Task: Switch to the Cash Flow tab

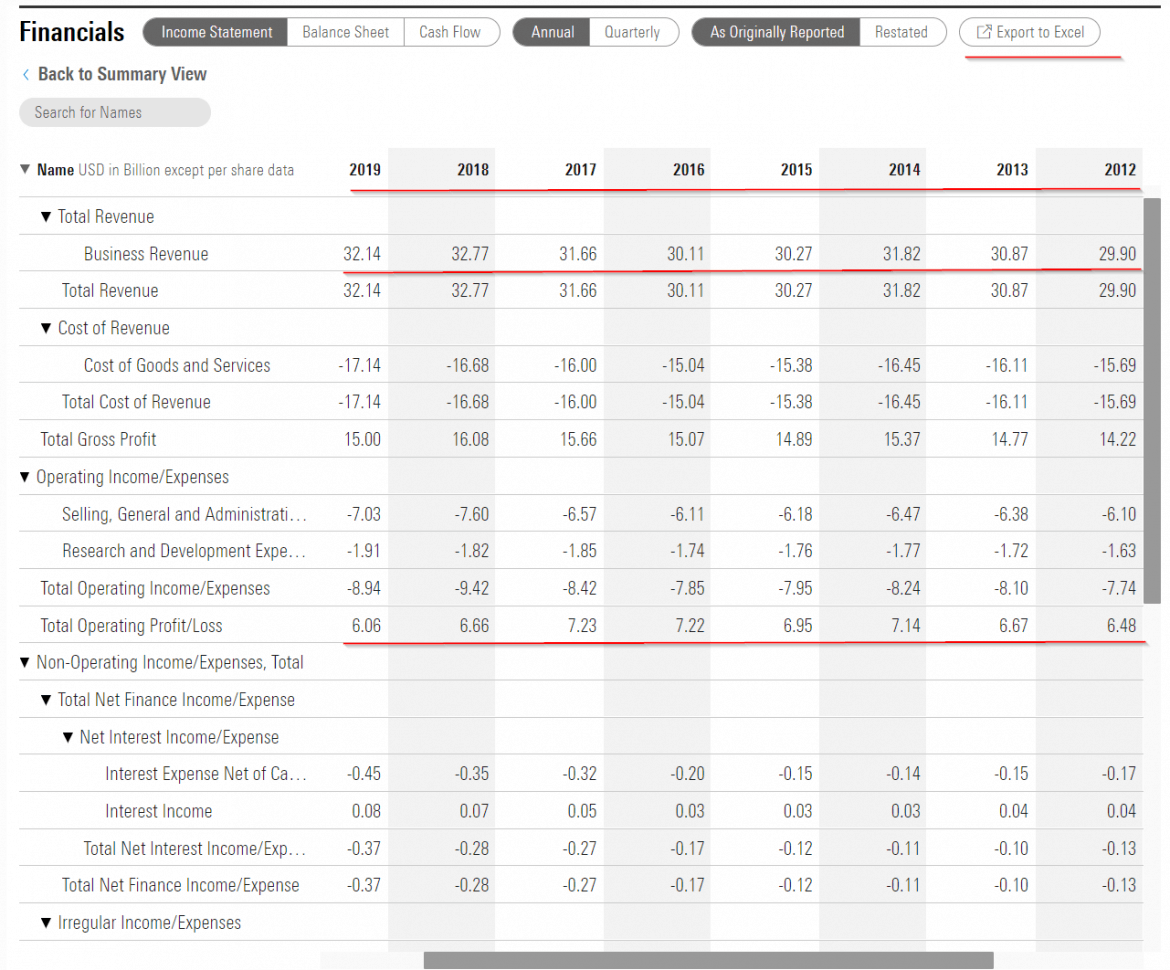Action: point(452,31)
